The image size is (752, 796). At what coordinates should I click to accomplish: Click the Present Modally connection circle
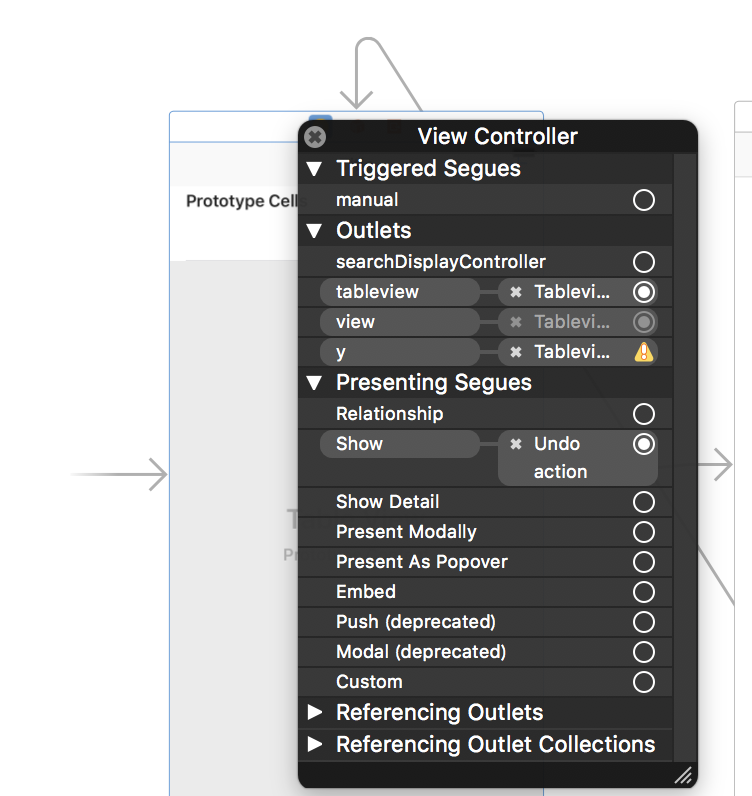(644, 532)
